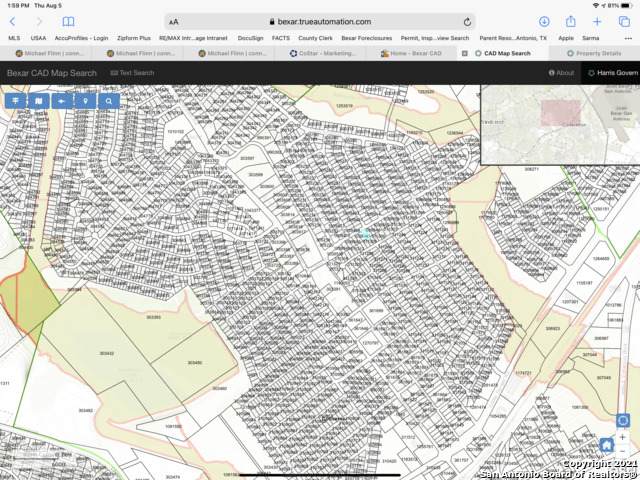
Task: Zoom out with the minus button
Action: coord(622,452)
